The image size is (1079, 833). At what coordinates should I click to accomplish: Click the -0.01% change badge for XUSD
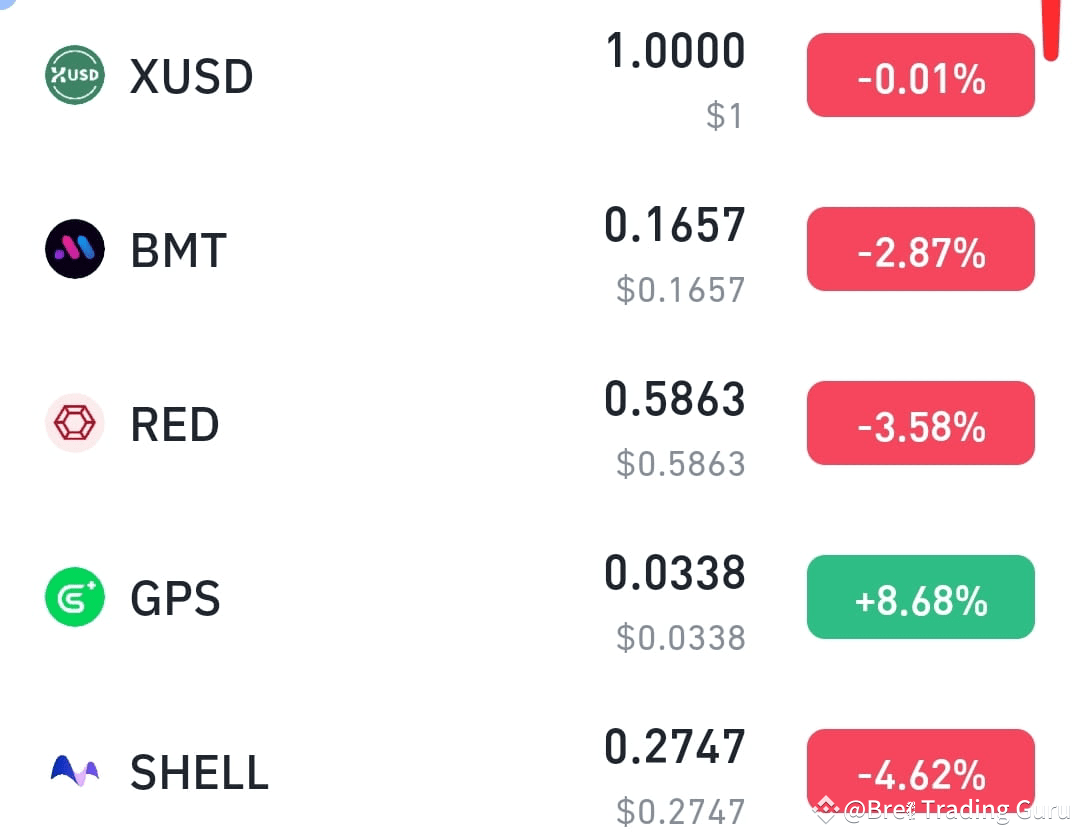point(919,74)
